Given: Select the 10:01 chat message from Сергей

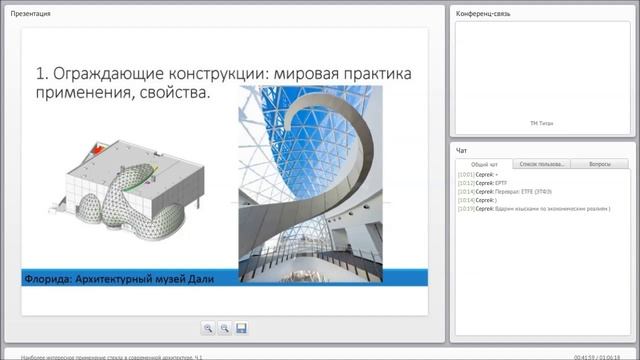Looking at the screenshot, I should (x=478, y=175).
